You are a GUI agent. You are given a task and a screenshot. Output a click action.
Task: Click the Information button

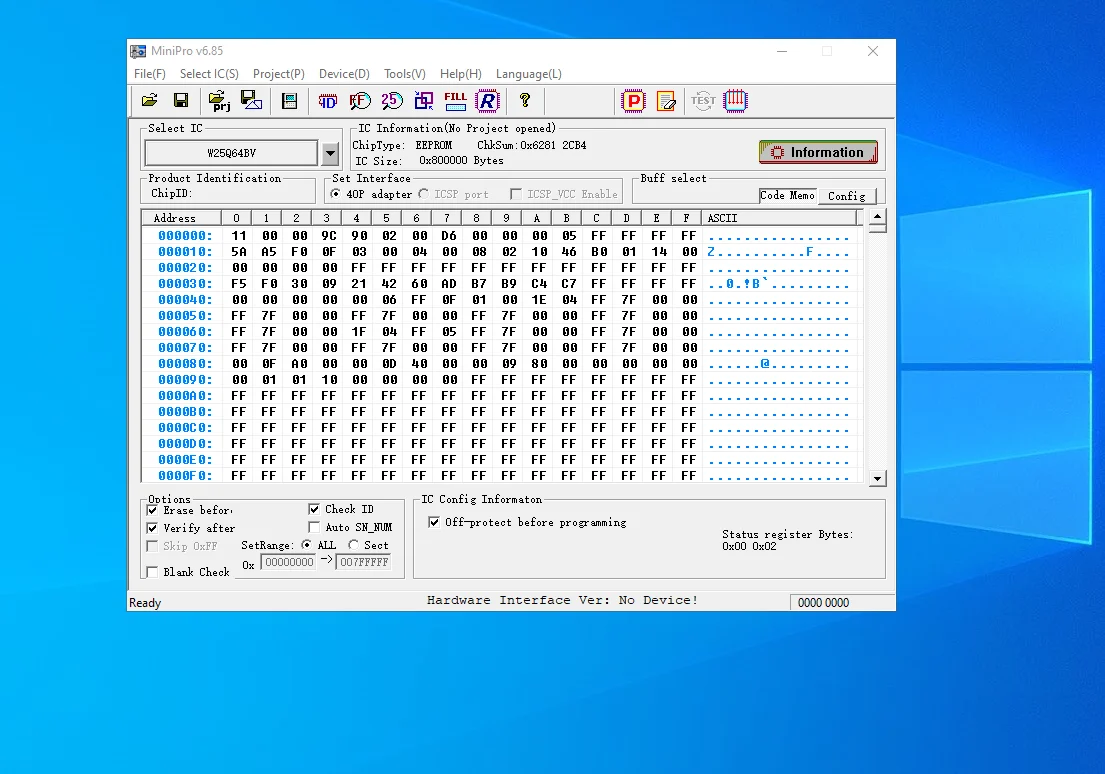[818, 152]
